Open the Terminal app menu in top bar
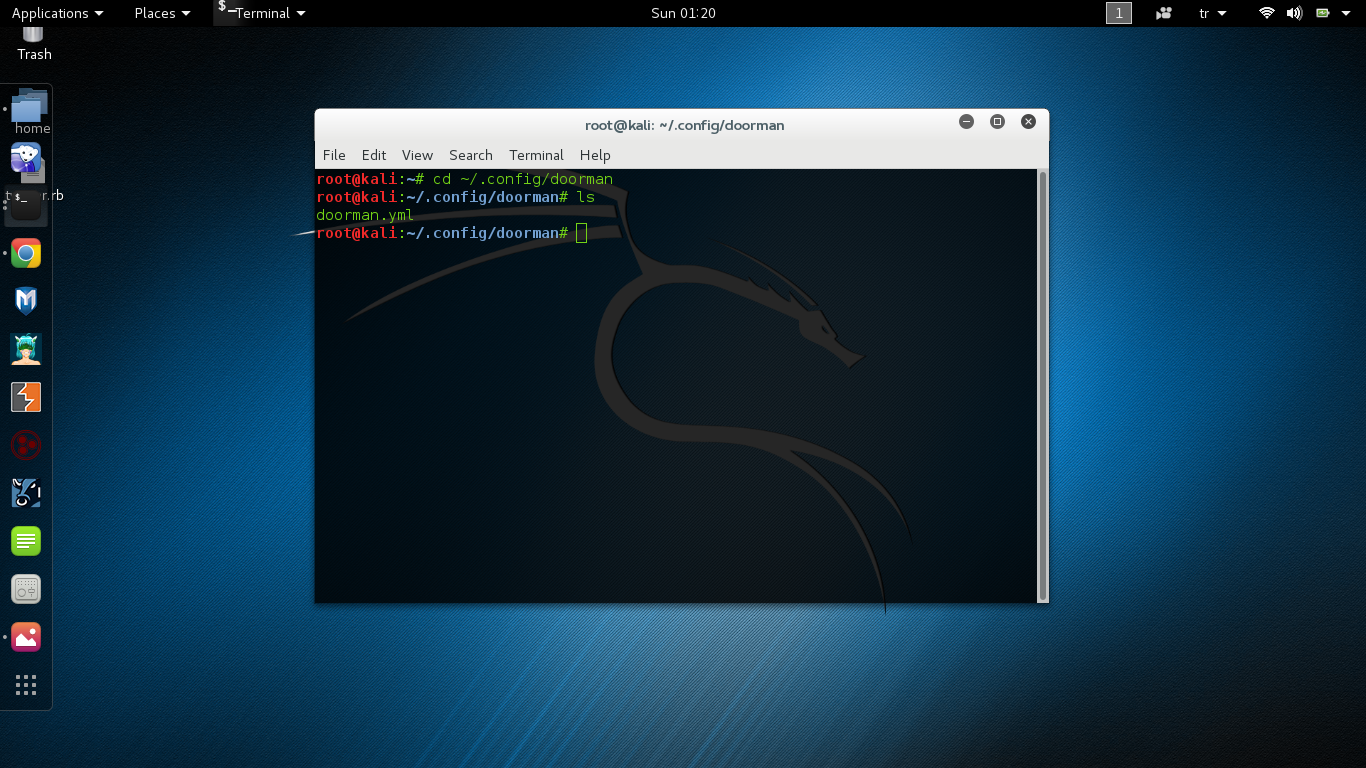Image resolution: width=1366 pixels, height=768 pixels. (262, 13)
